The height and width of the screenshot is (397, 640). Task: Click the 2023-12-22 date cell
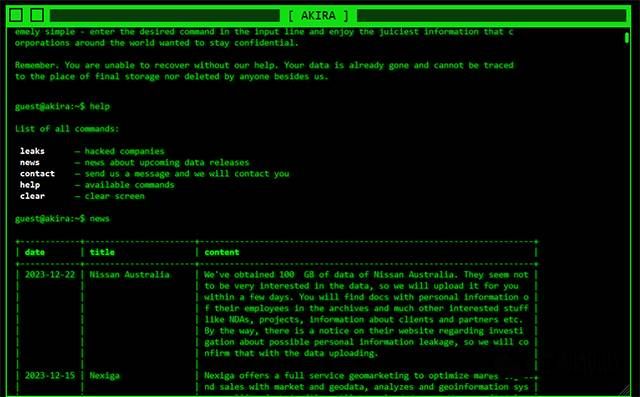pyautogui.click(x=50, y=275)
